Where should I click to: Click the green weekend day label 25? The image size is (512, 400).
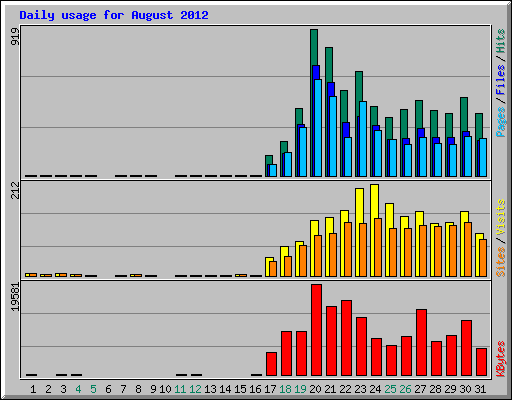pyautogui.click(x=391, y=389)
